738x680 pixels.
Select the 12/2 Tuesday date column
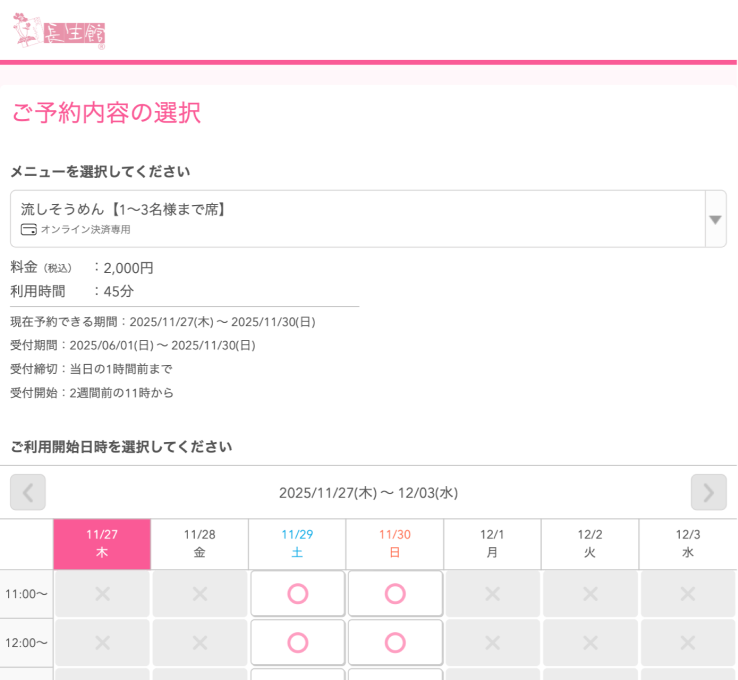(x=590, y=544)
